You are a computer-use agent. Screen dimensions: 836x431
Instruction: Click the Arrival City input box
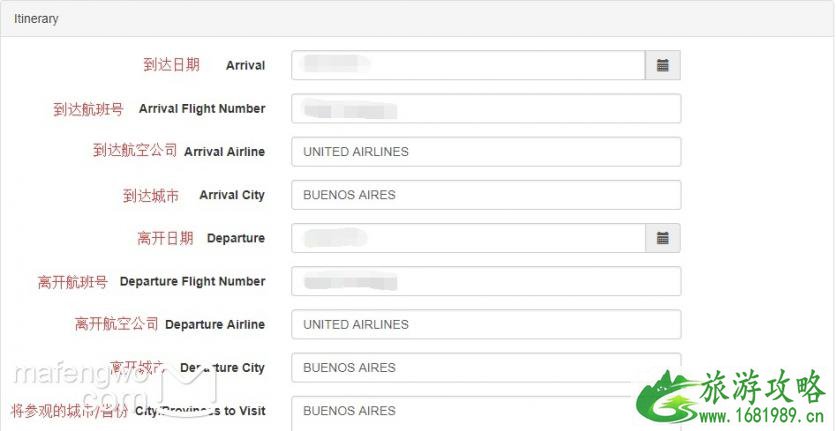point(486,195)
